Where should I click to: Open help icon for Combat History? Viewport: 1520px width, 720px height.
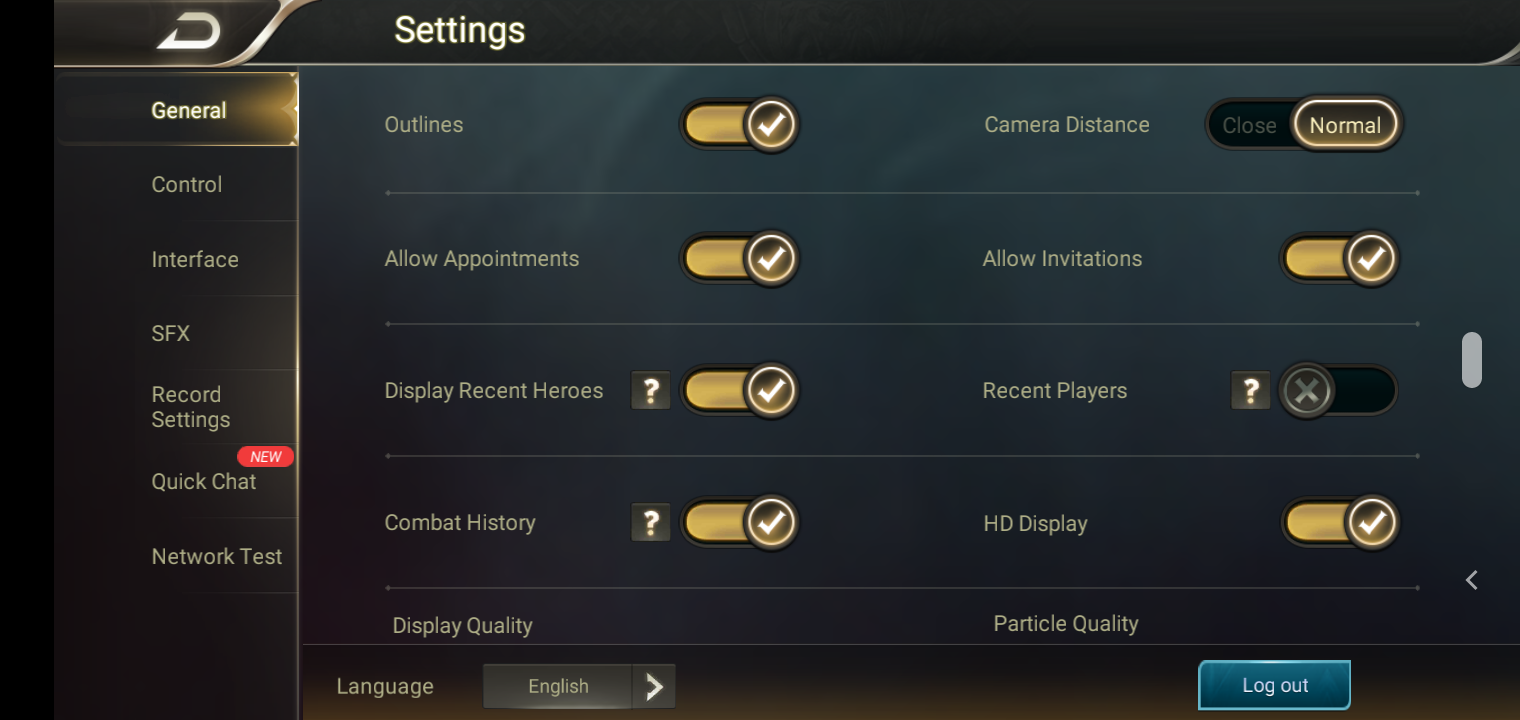[x=650, y=522]
